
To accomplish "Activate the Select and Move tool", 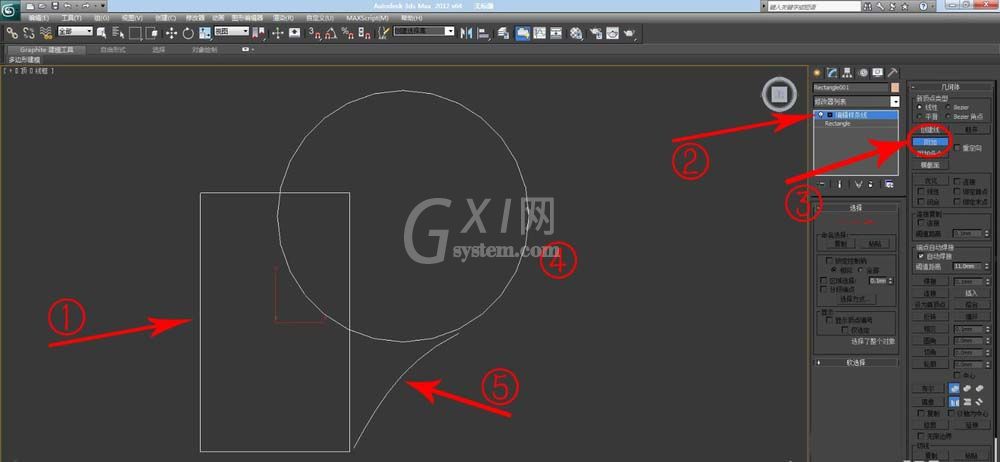I will pyautogui.click(x=172, y=33).
